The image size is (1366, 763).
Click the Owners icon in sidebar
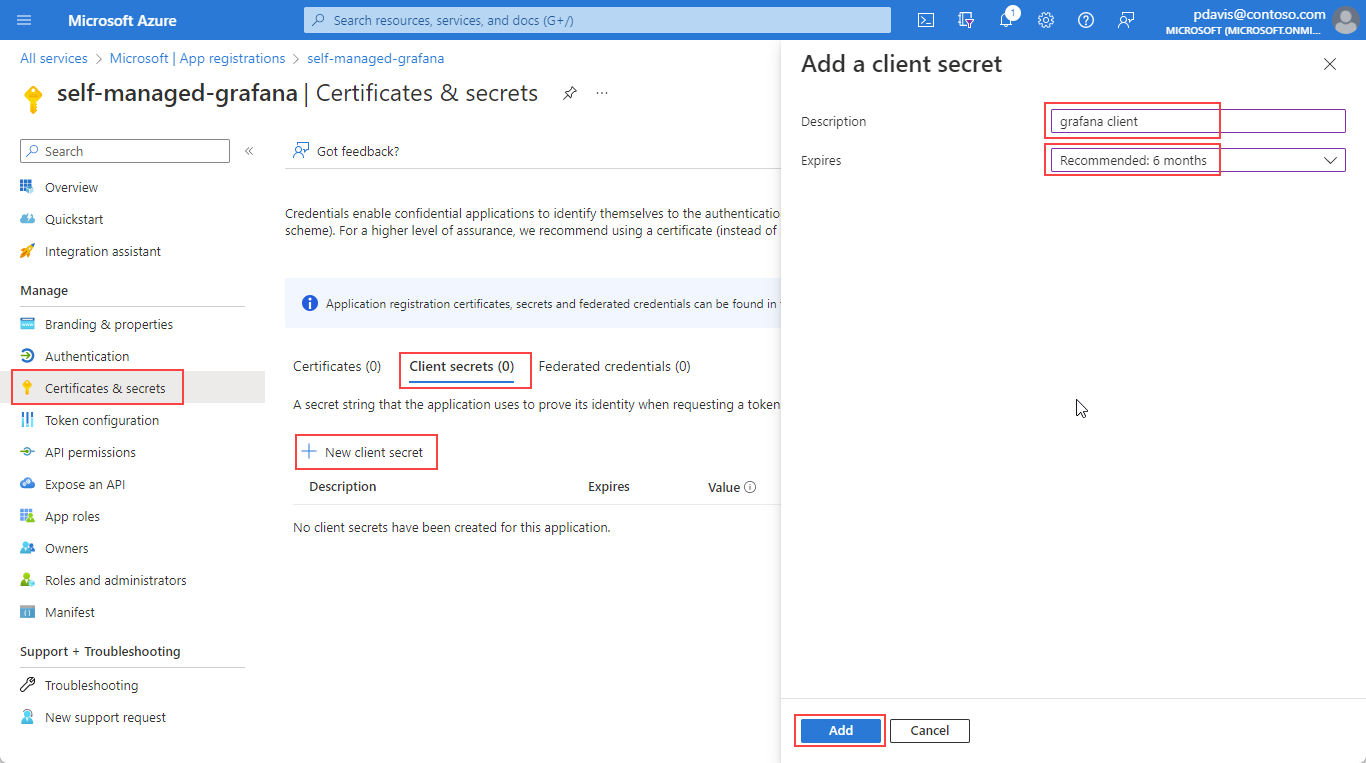point(27,548)
